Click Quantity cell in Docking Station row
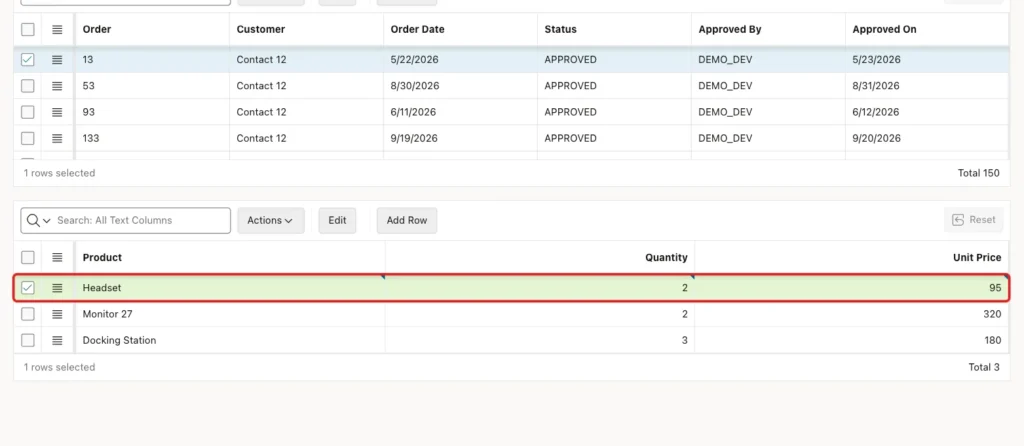Image resolution: width=1024 pixels, height=446 pixels. click(539, 340)
